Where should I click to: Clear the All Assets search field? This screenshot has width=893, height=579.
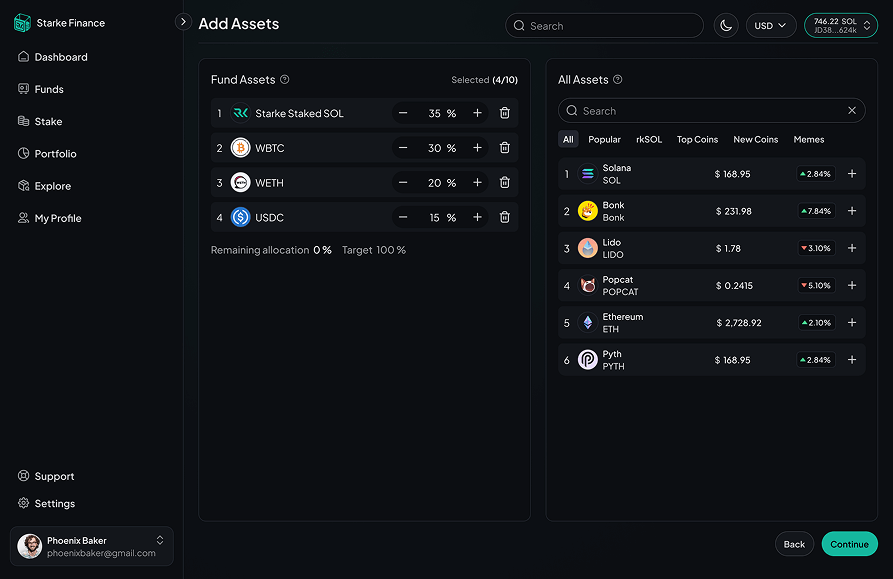(852, 110)
